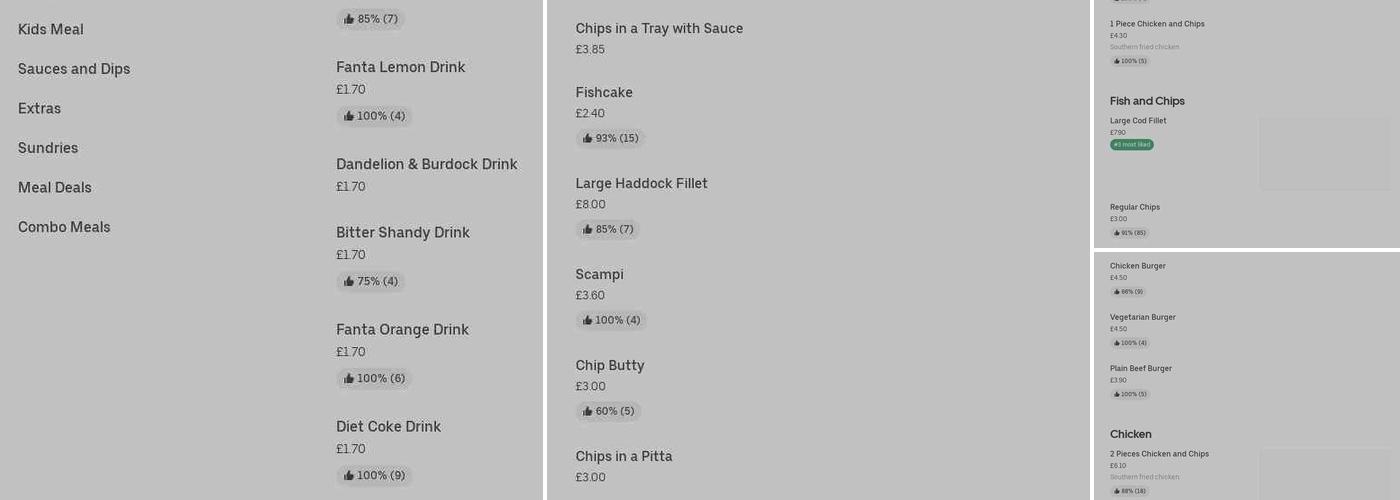The width and height of the screenshot is (1400, 500).
Task: Select the Chips in a Pitta item
Action: tap(624, 456)
